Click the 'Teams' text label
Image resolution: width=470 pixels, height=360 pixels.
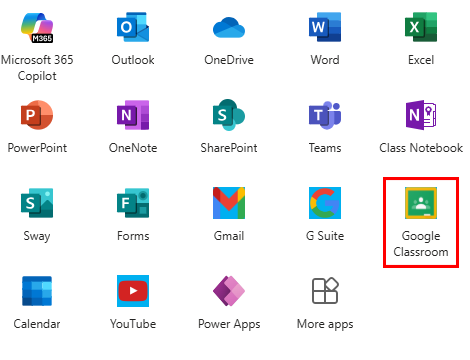tap(325, 148)
